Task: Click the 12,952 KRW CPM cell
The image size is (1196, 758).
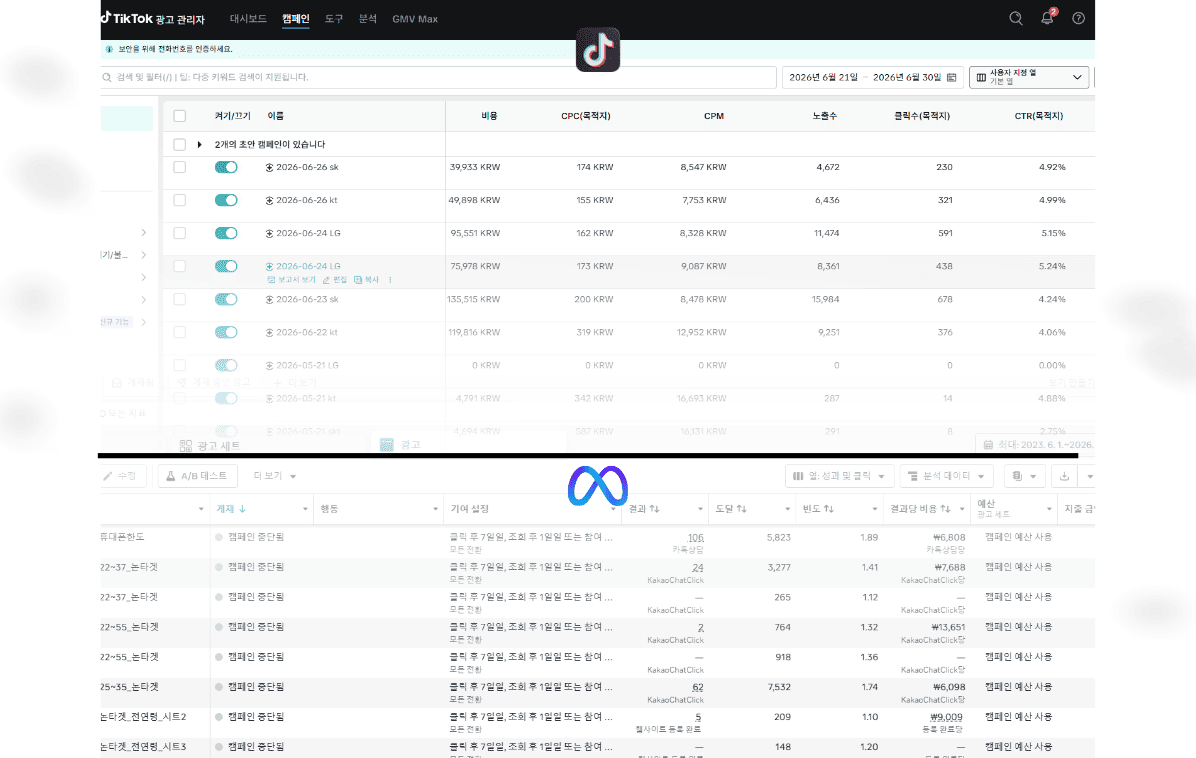Action: pyautogui.click(x=701, y=332)
